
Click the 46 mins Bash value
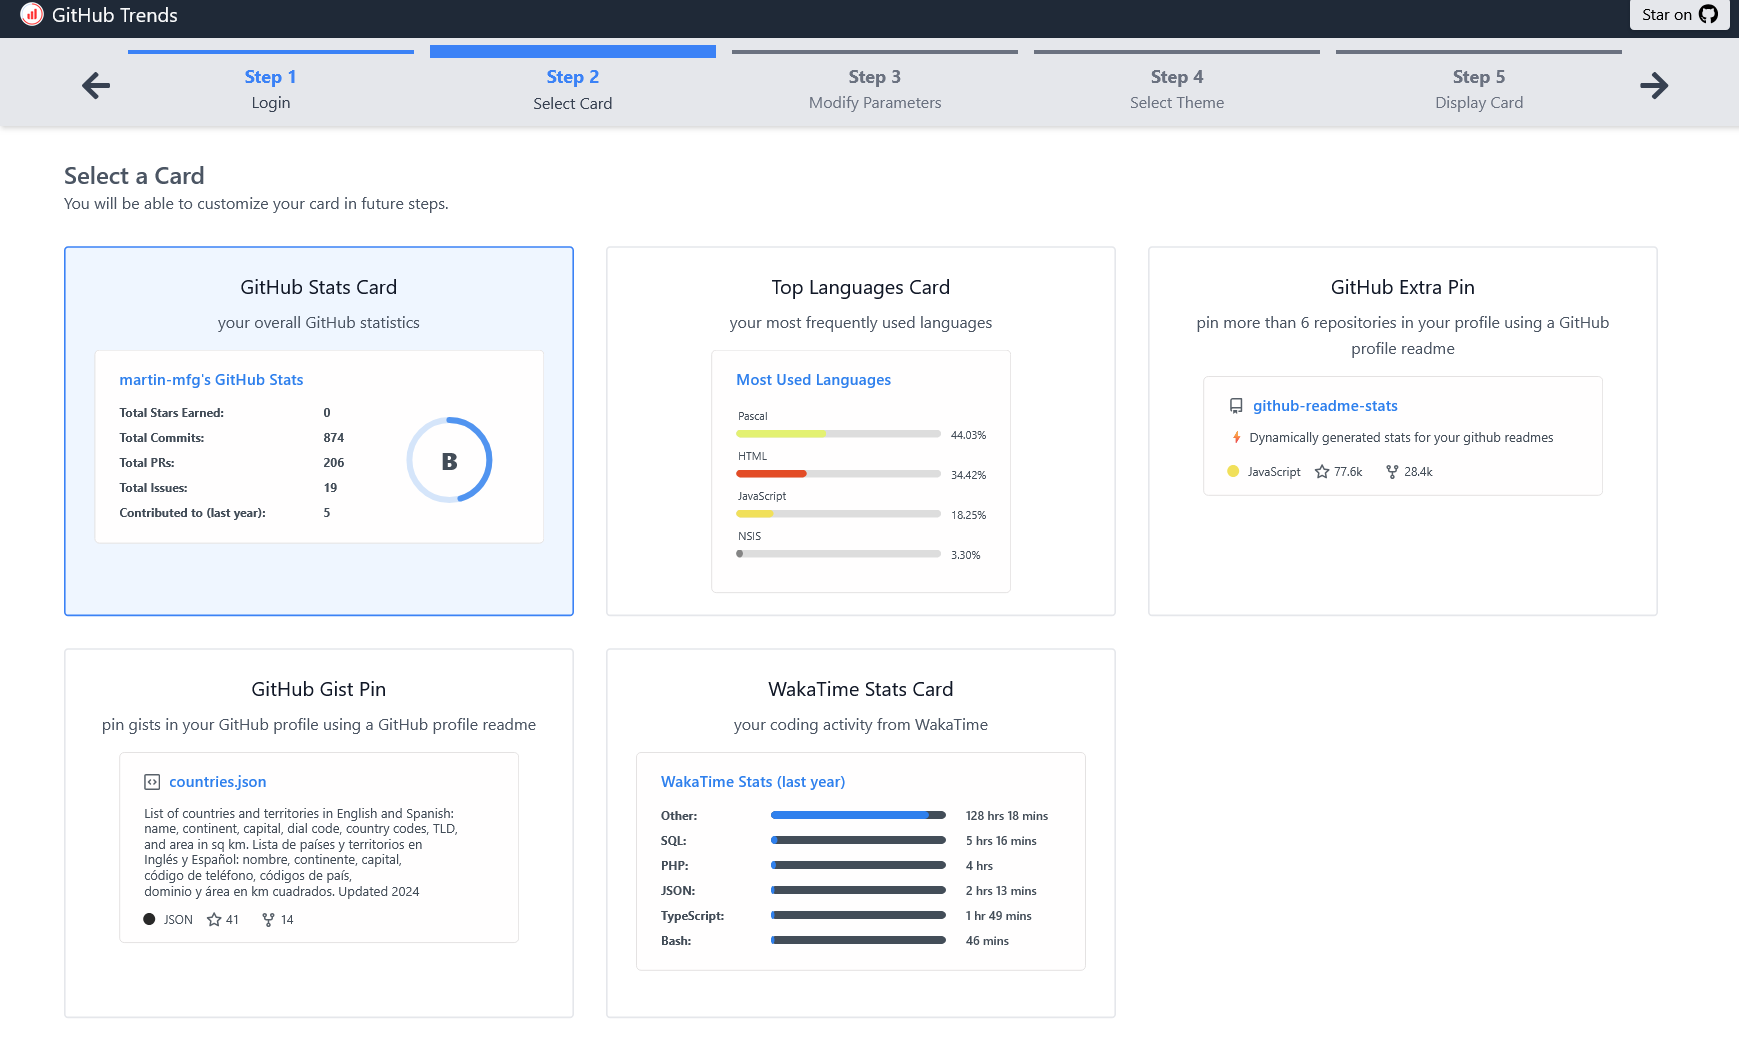coord(987,941)
